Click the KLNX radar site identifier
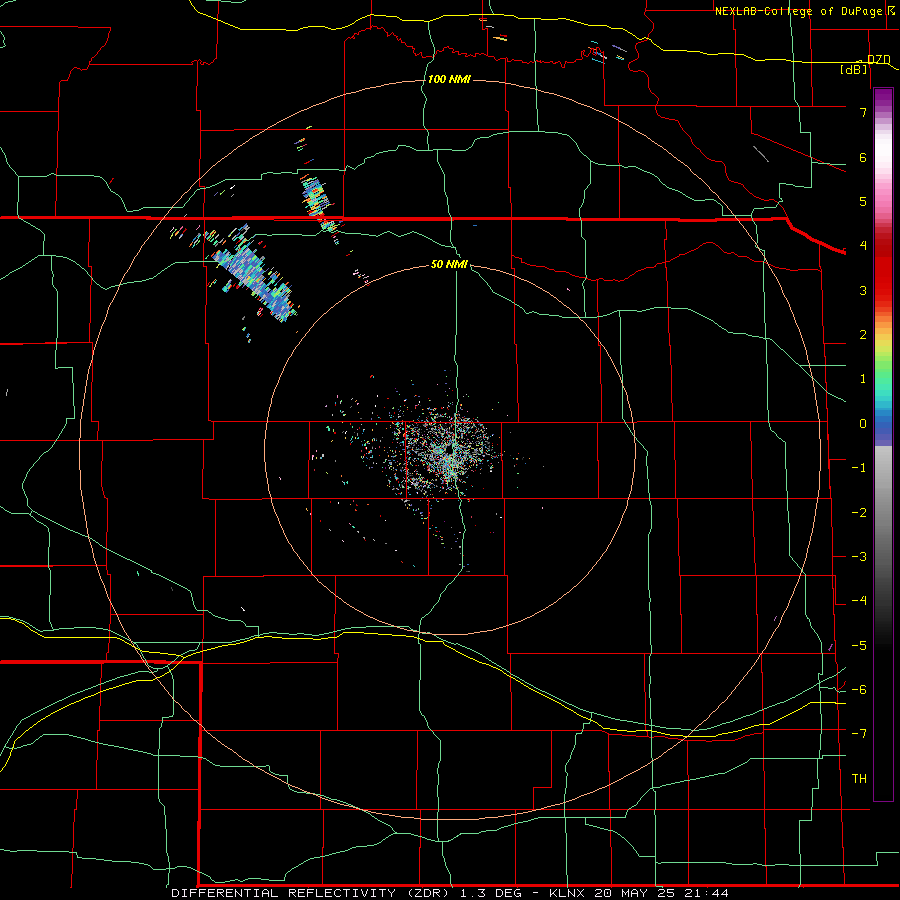The image size is (900, 900). point(567,893)
